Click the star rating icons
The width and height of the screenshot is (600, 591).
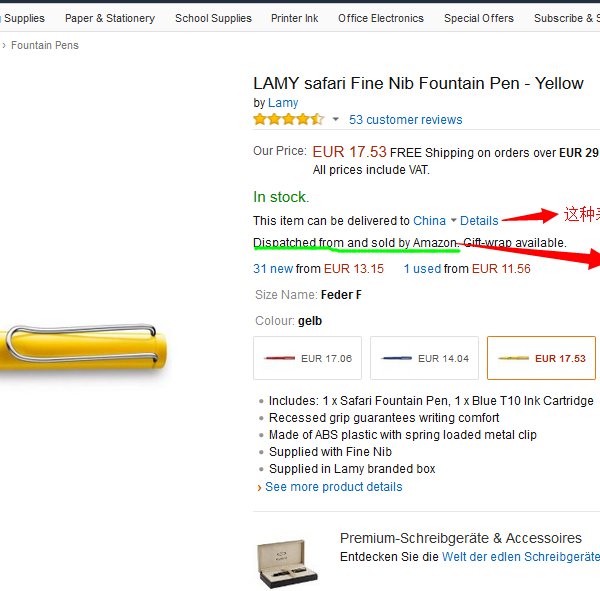(288, 119)
